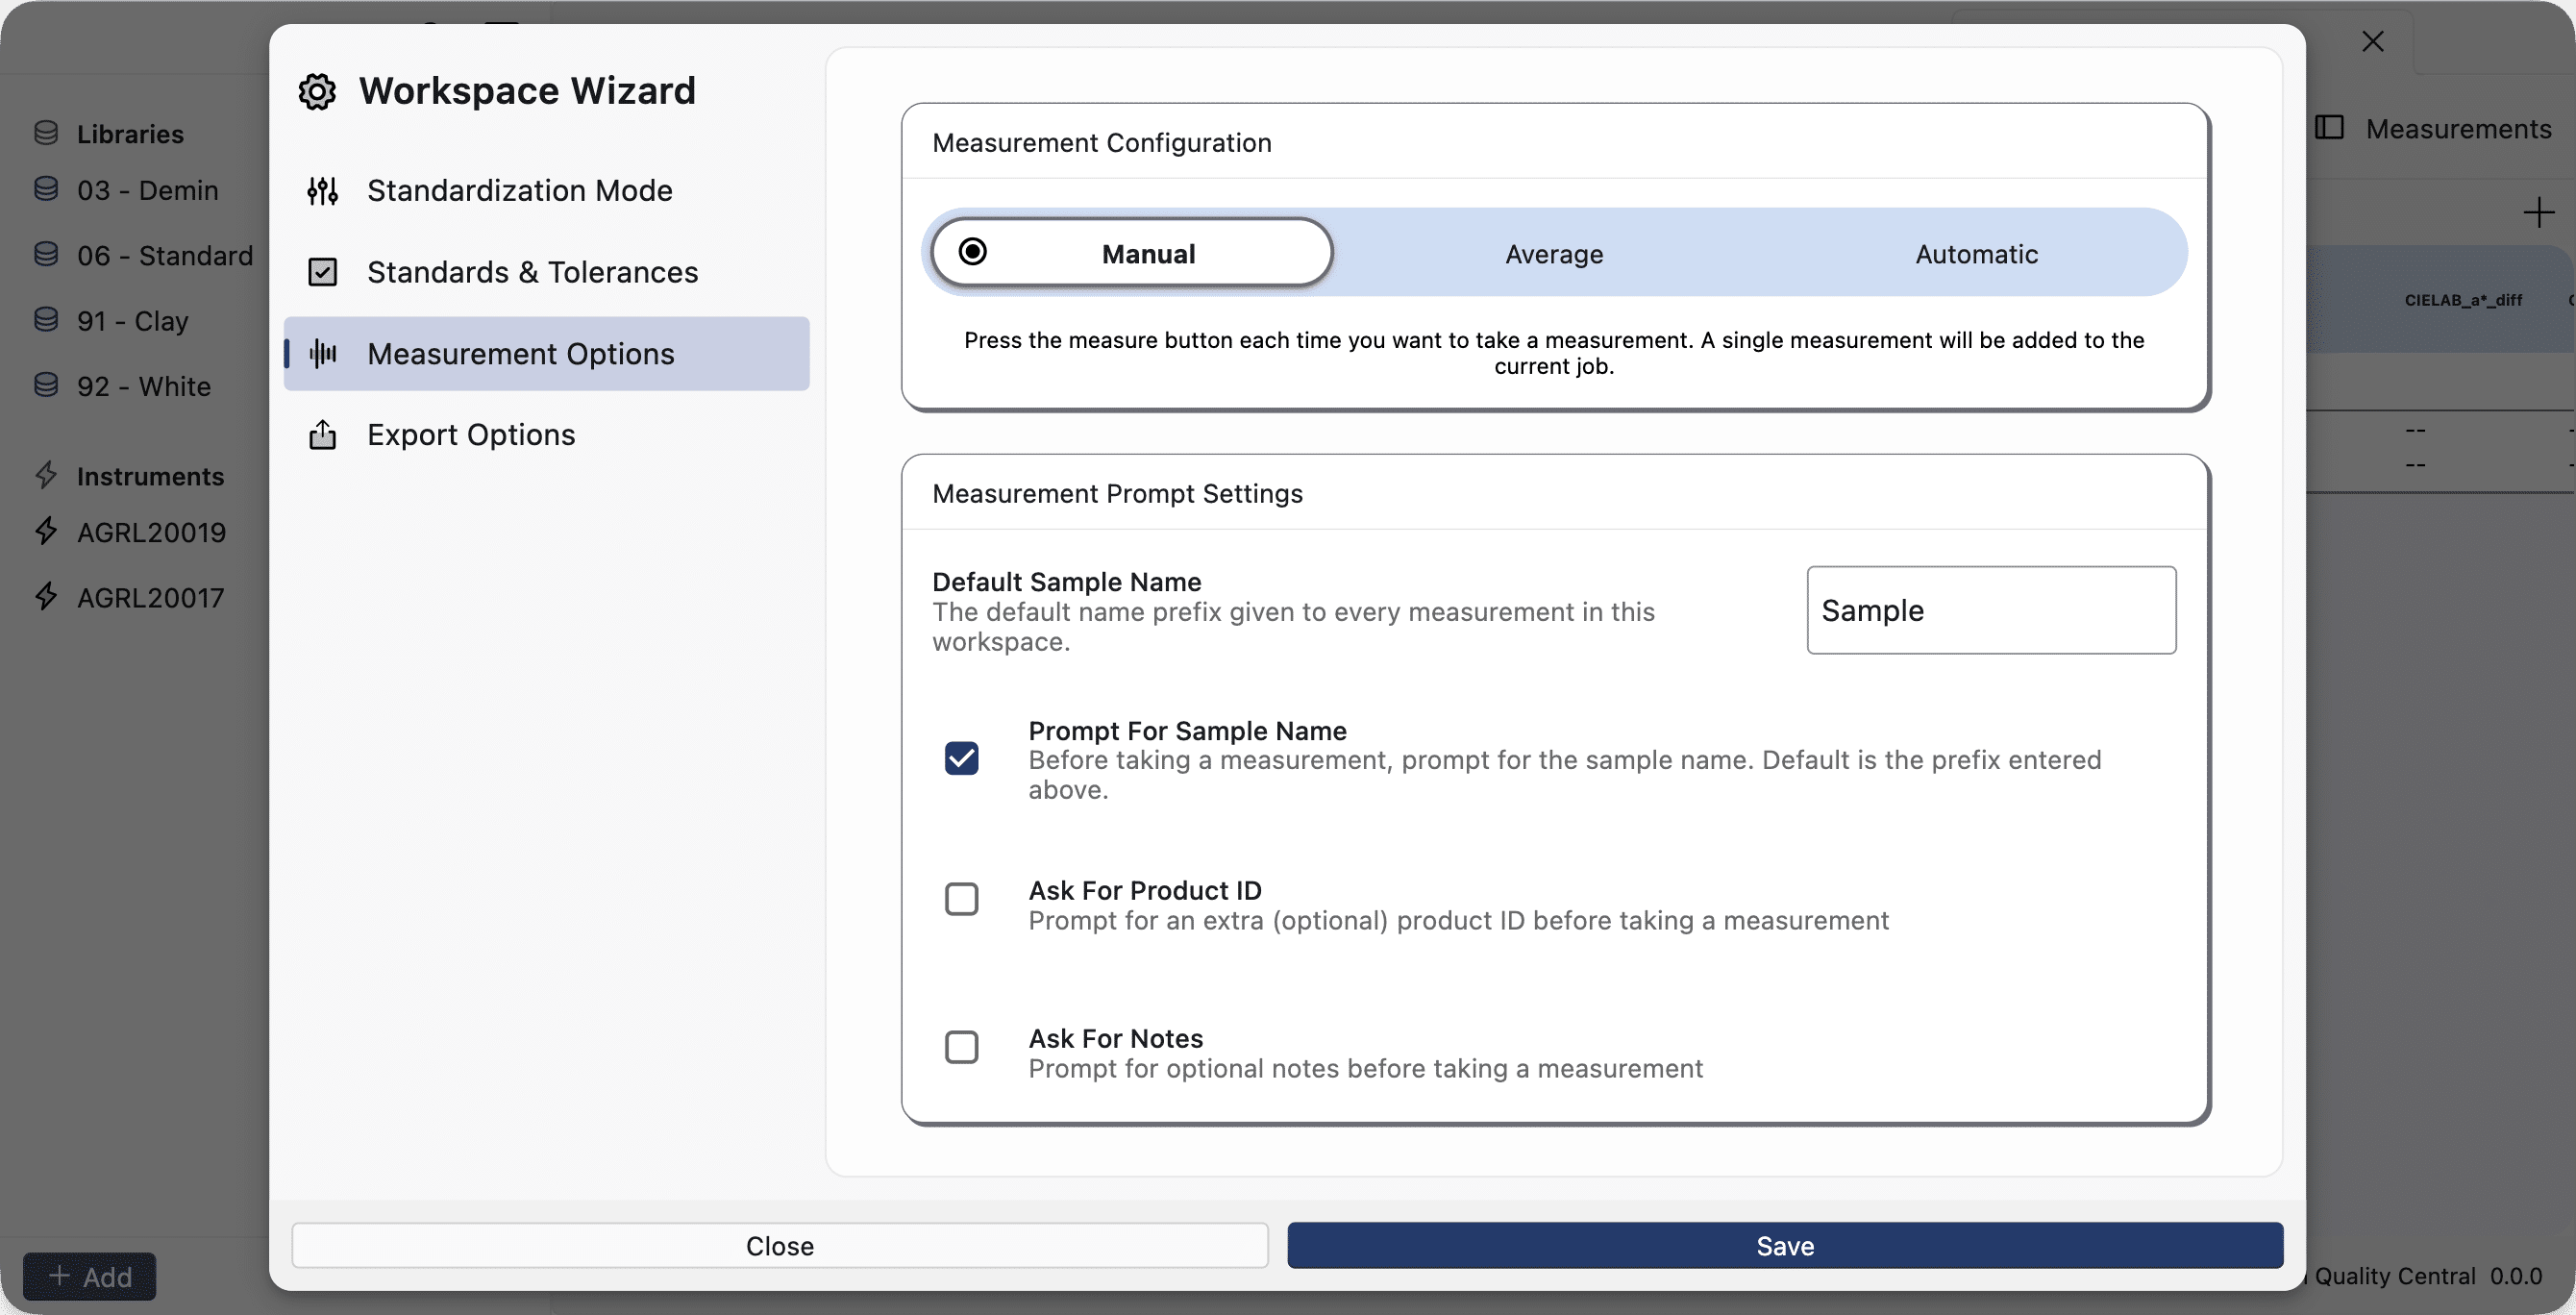The width and height of the screenshot is (2576, 1315).
Task: Click the Measurements panel title
Action: (2458, 129)
